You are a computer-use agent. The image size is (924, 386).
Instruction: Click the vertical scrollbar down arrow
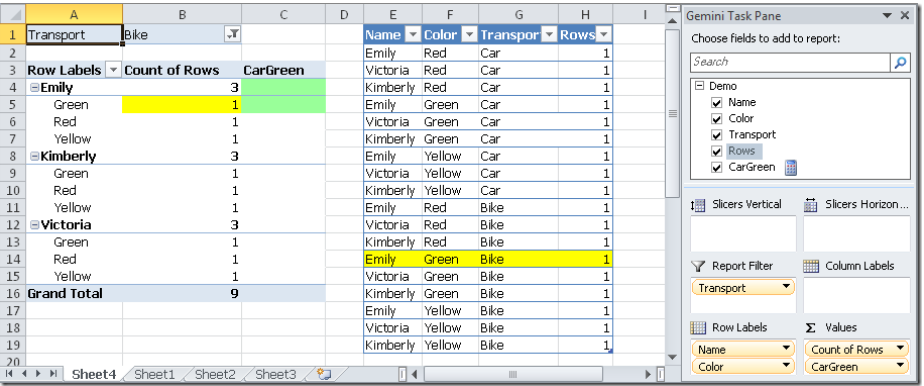[671, 357]
